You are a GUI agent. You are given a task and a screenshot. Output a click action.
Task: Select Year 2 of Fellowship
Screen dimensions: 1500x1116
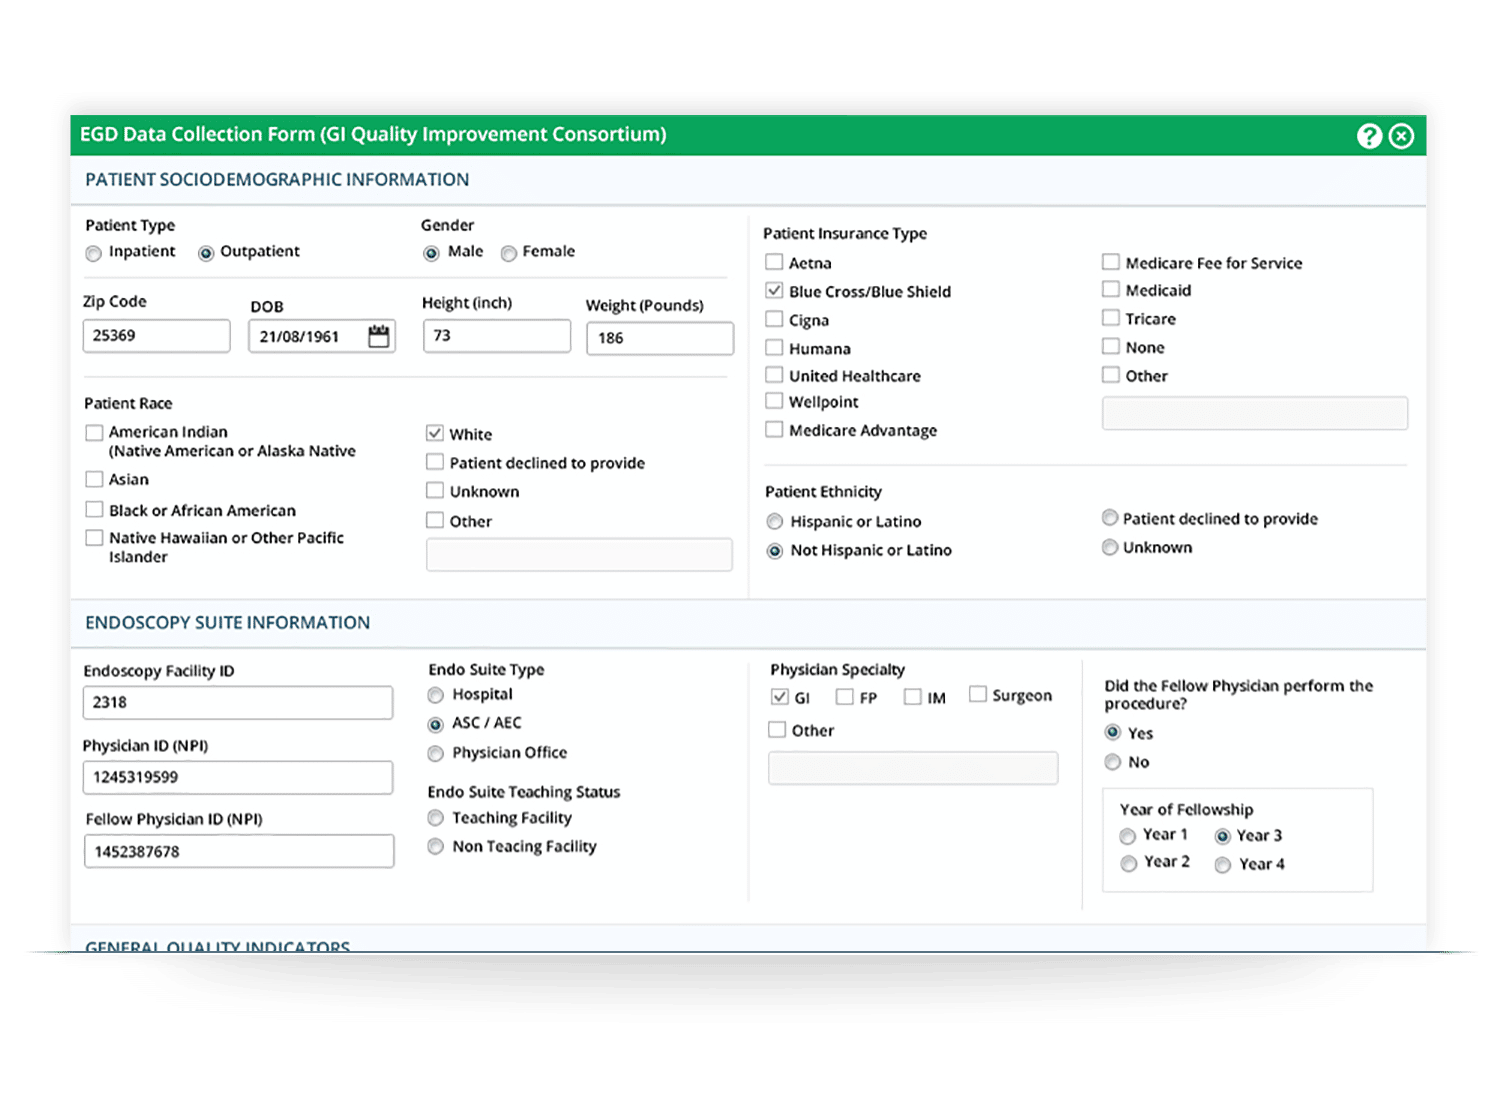[x=1128, y=863]
